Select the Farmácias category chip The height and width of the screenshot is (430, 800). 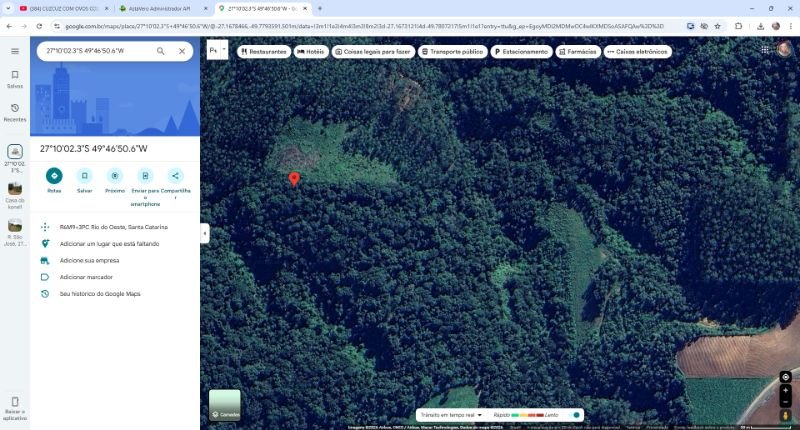click(x=577, y=51)
